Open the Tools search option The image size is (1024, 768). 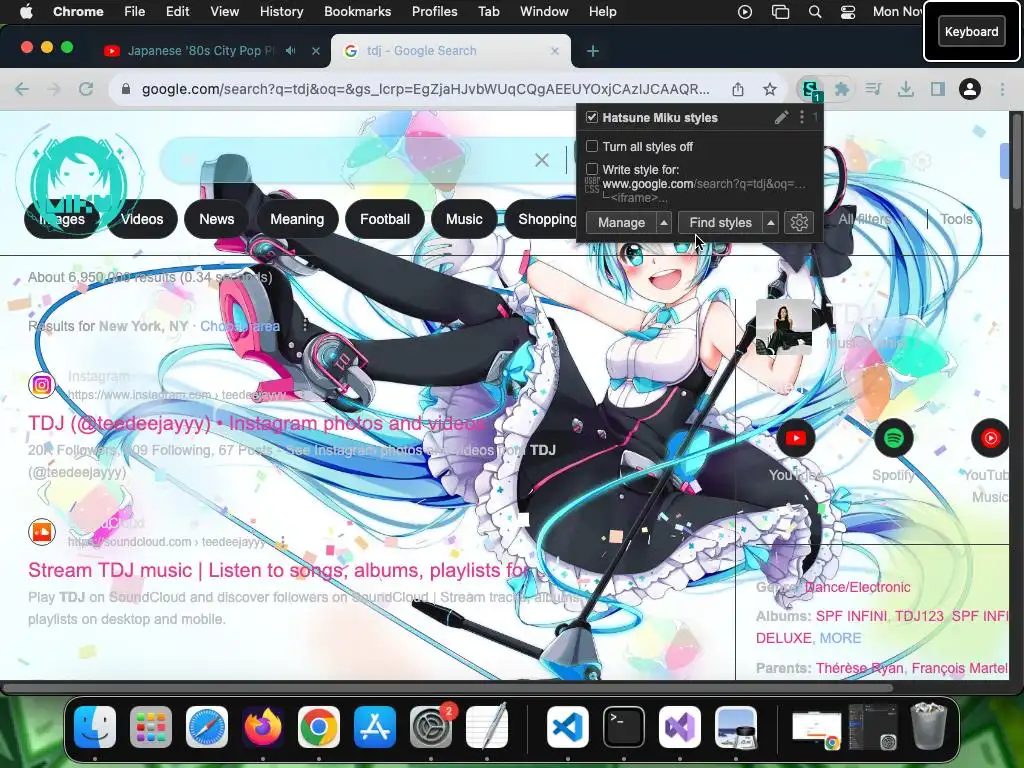(956, 219)
